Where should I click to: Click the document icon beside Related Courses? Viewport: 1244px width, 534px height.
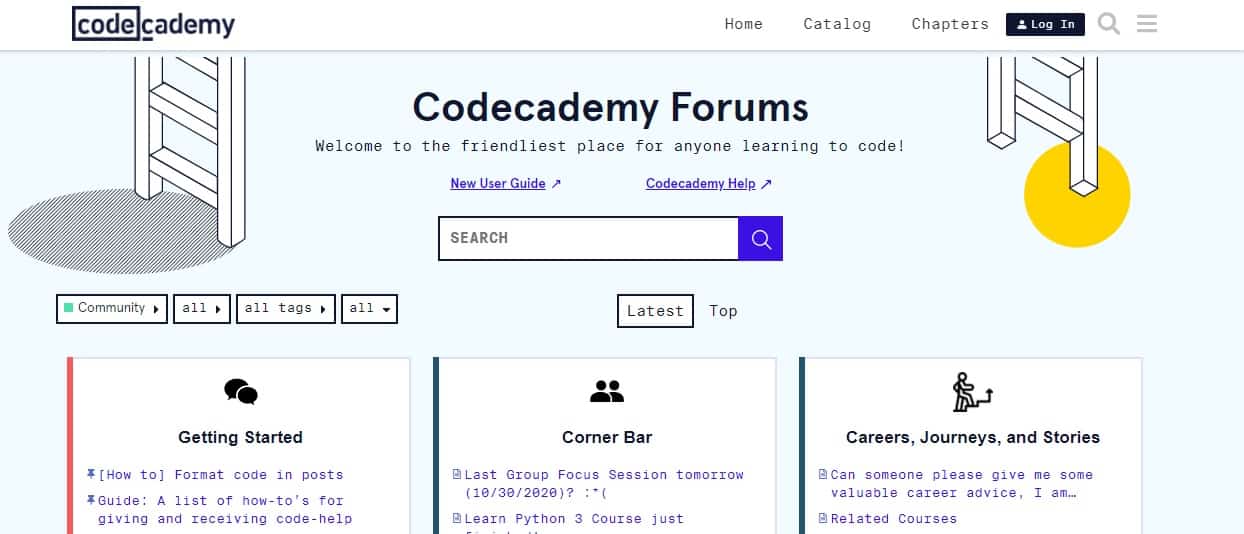823,518
